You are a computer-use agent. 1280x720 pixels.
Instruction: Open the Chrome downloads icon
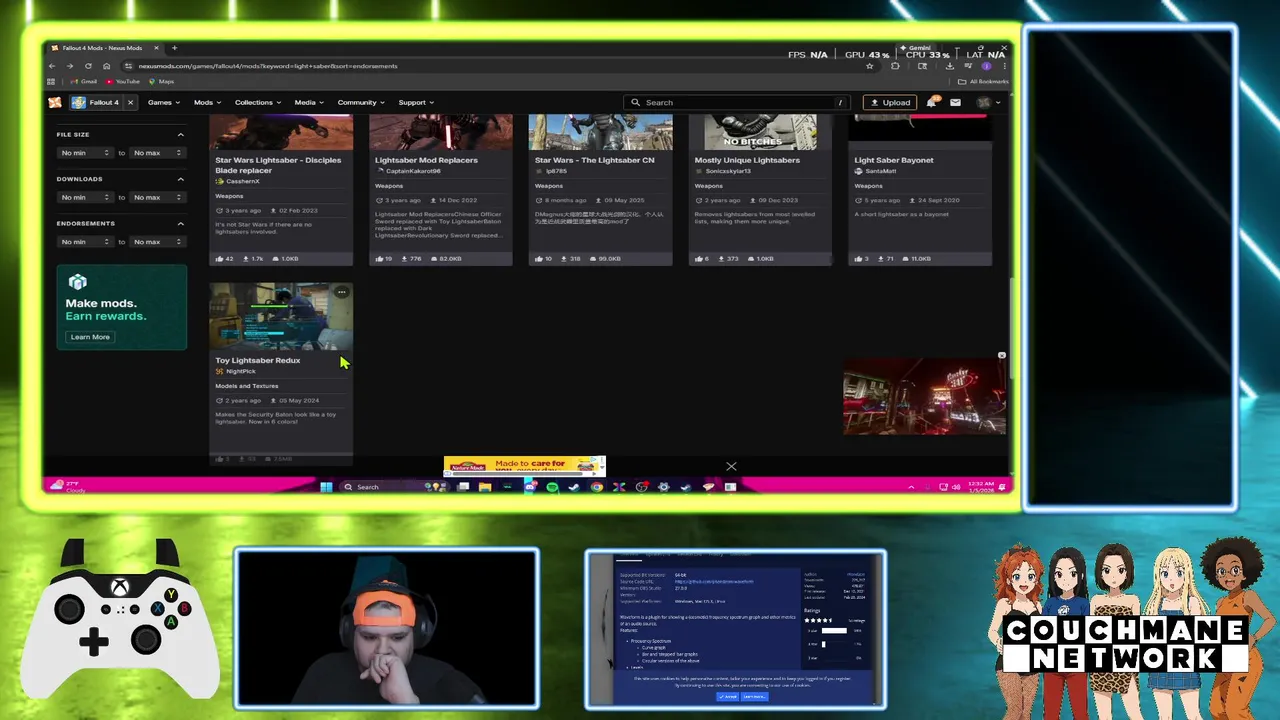pos(949,66)
